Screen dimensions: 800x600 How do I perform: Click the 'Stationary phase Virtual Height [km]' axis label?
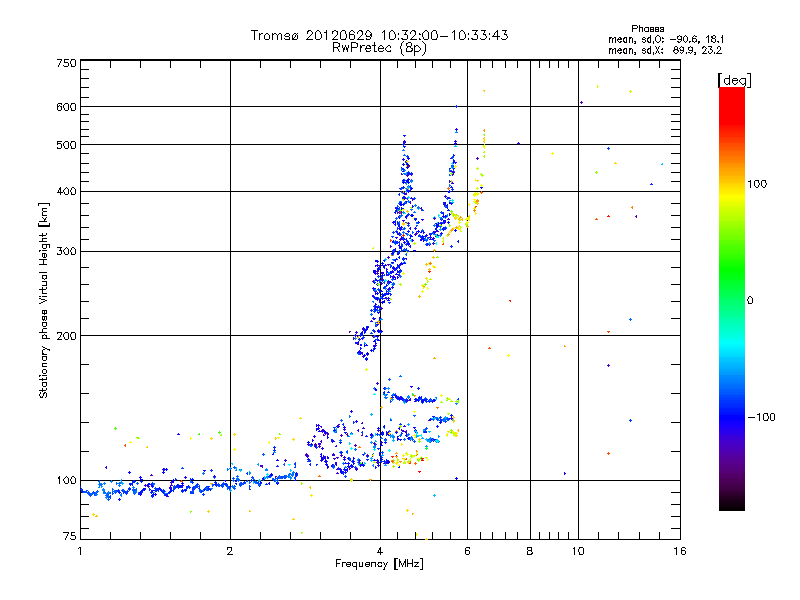click(x=43, y=300)
